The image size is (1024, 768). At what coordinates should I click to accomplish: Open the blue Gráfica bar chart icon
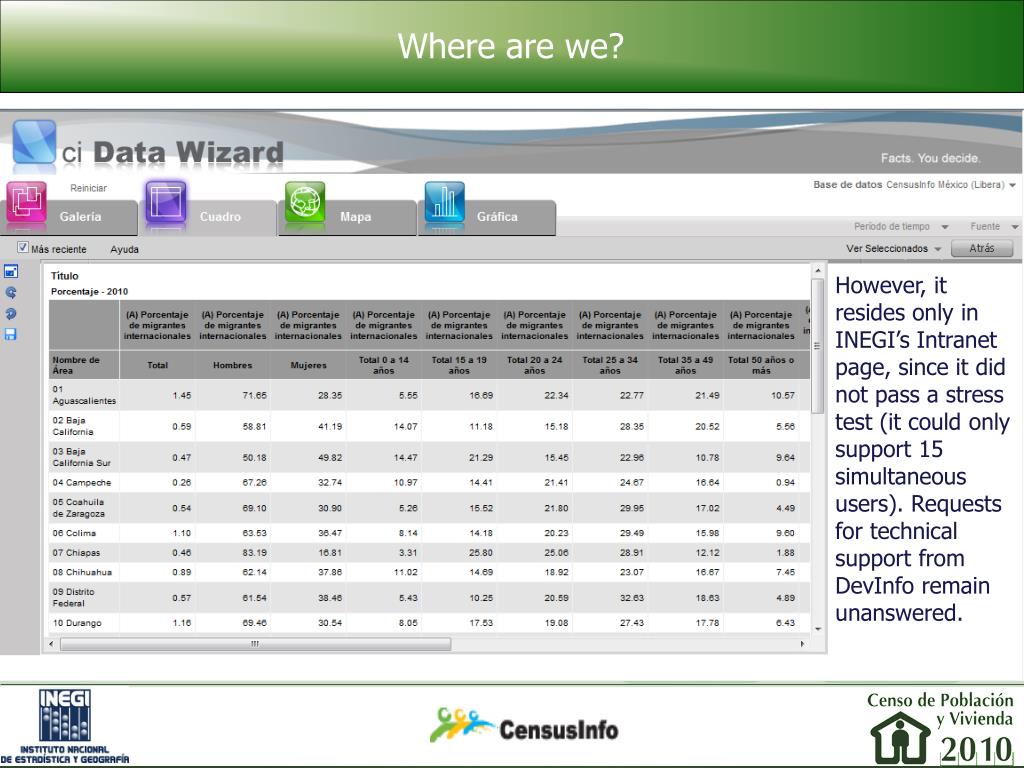click(445, 202)
